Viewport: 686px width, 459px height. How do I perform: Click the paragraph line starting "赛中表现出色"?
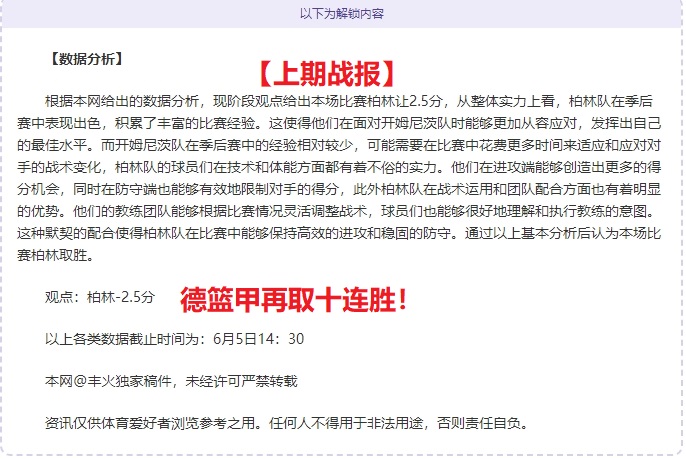pyautogui.click(x=339, y=123)
